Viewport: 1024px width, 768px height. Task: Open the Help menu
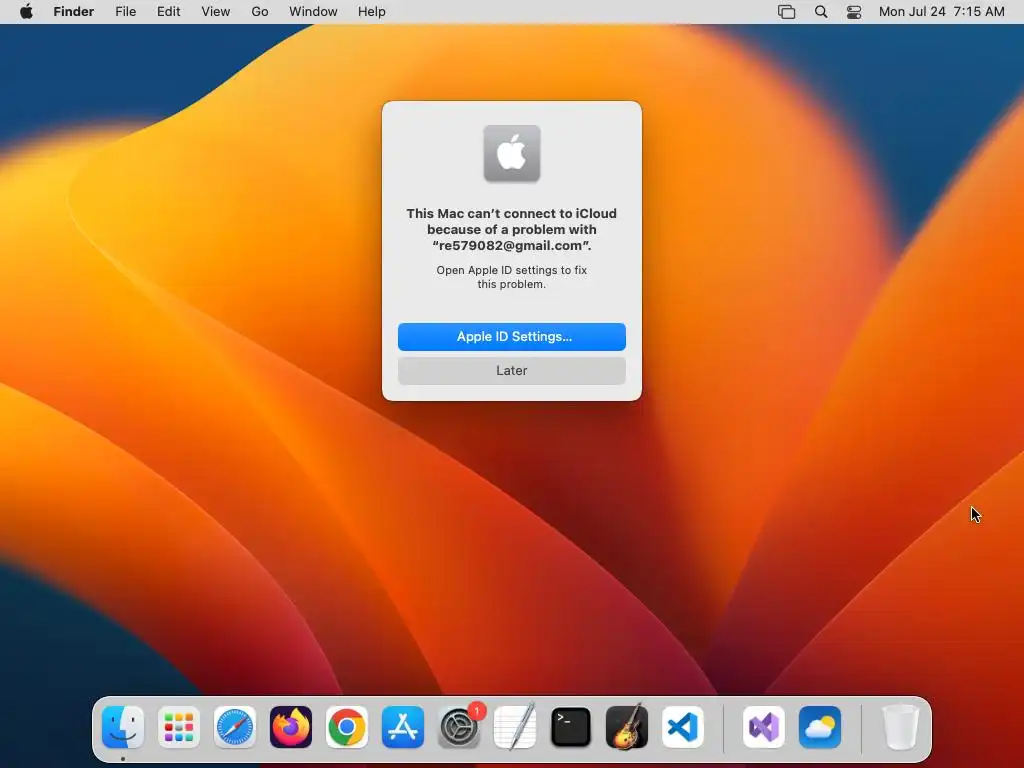(372, 12)
